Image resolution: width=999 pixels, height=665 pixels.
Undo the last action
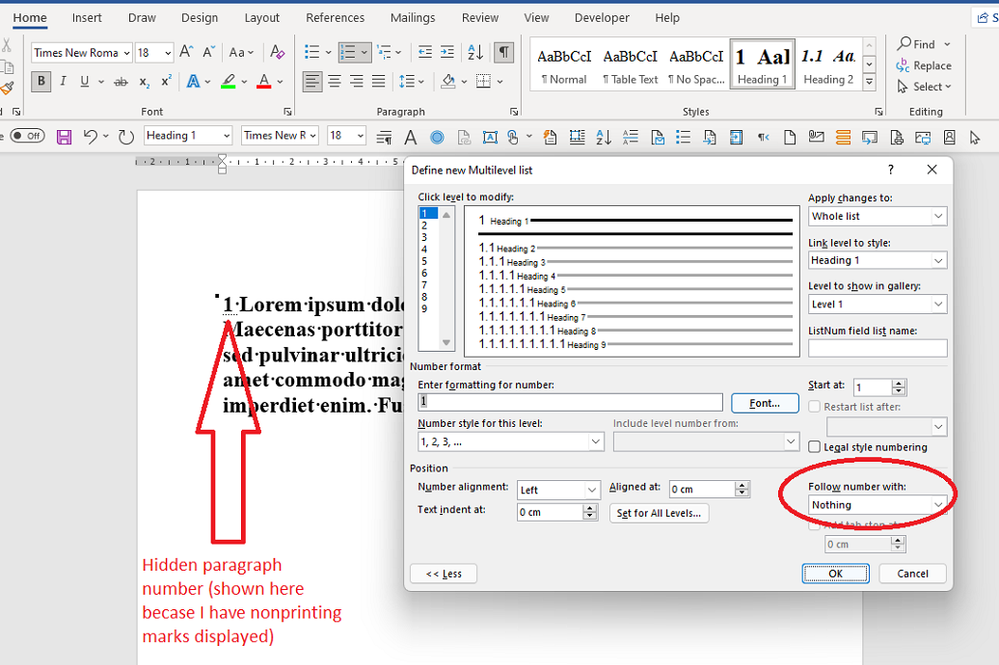(90, 136)
